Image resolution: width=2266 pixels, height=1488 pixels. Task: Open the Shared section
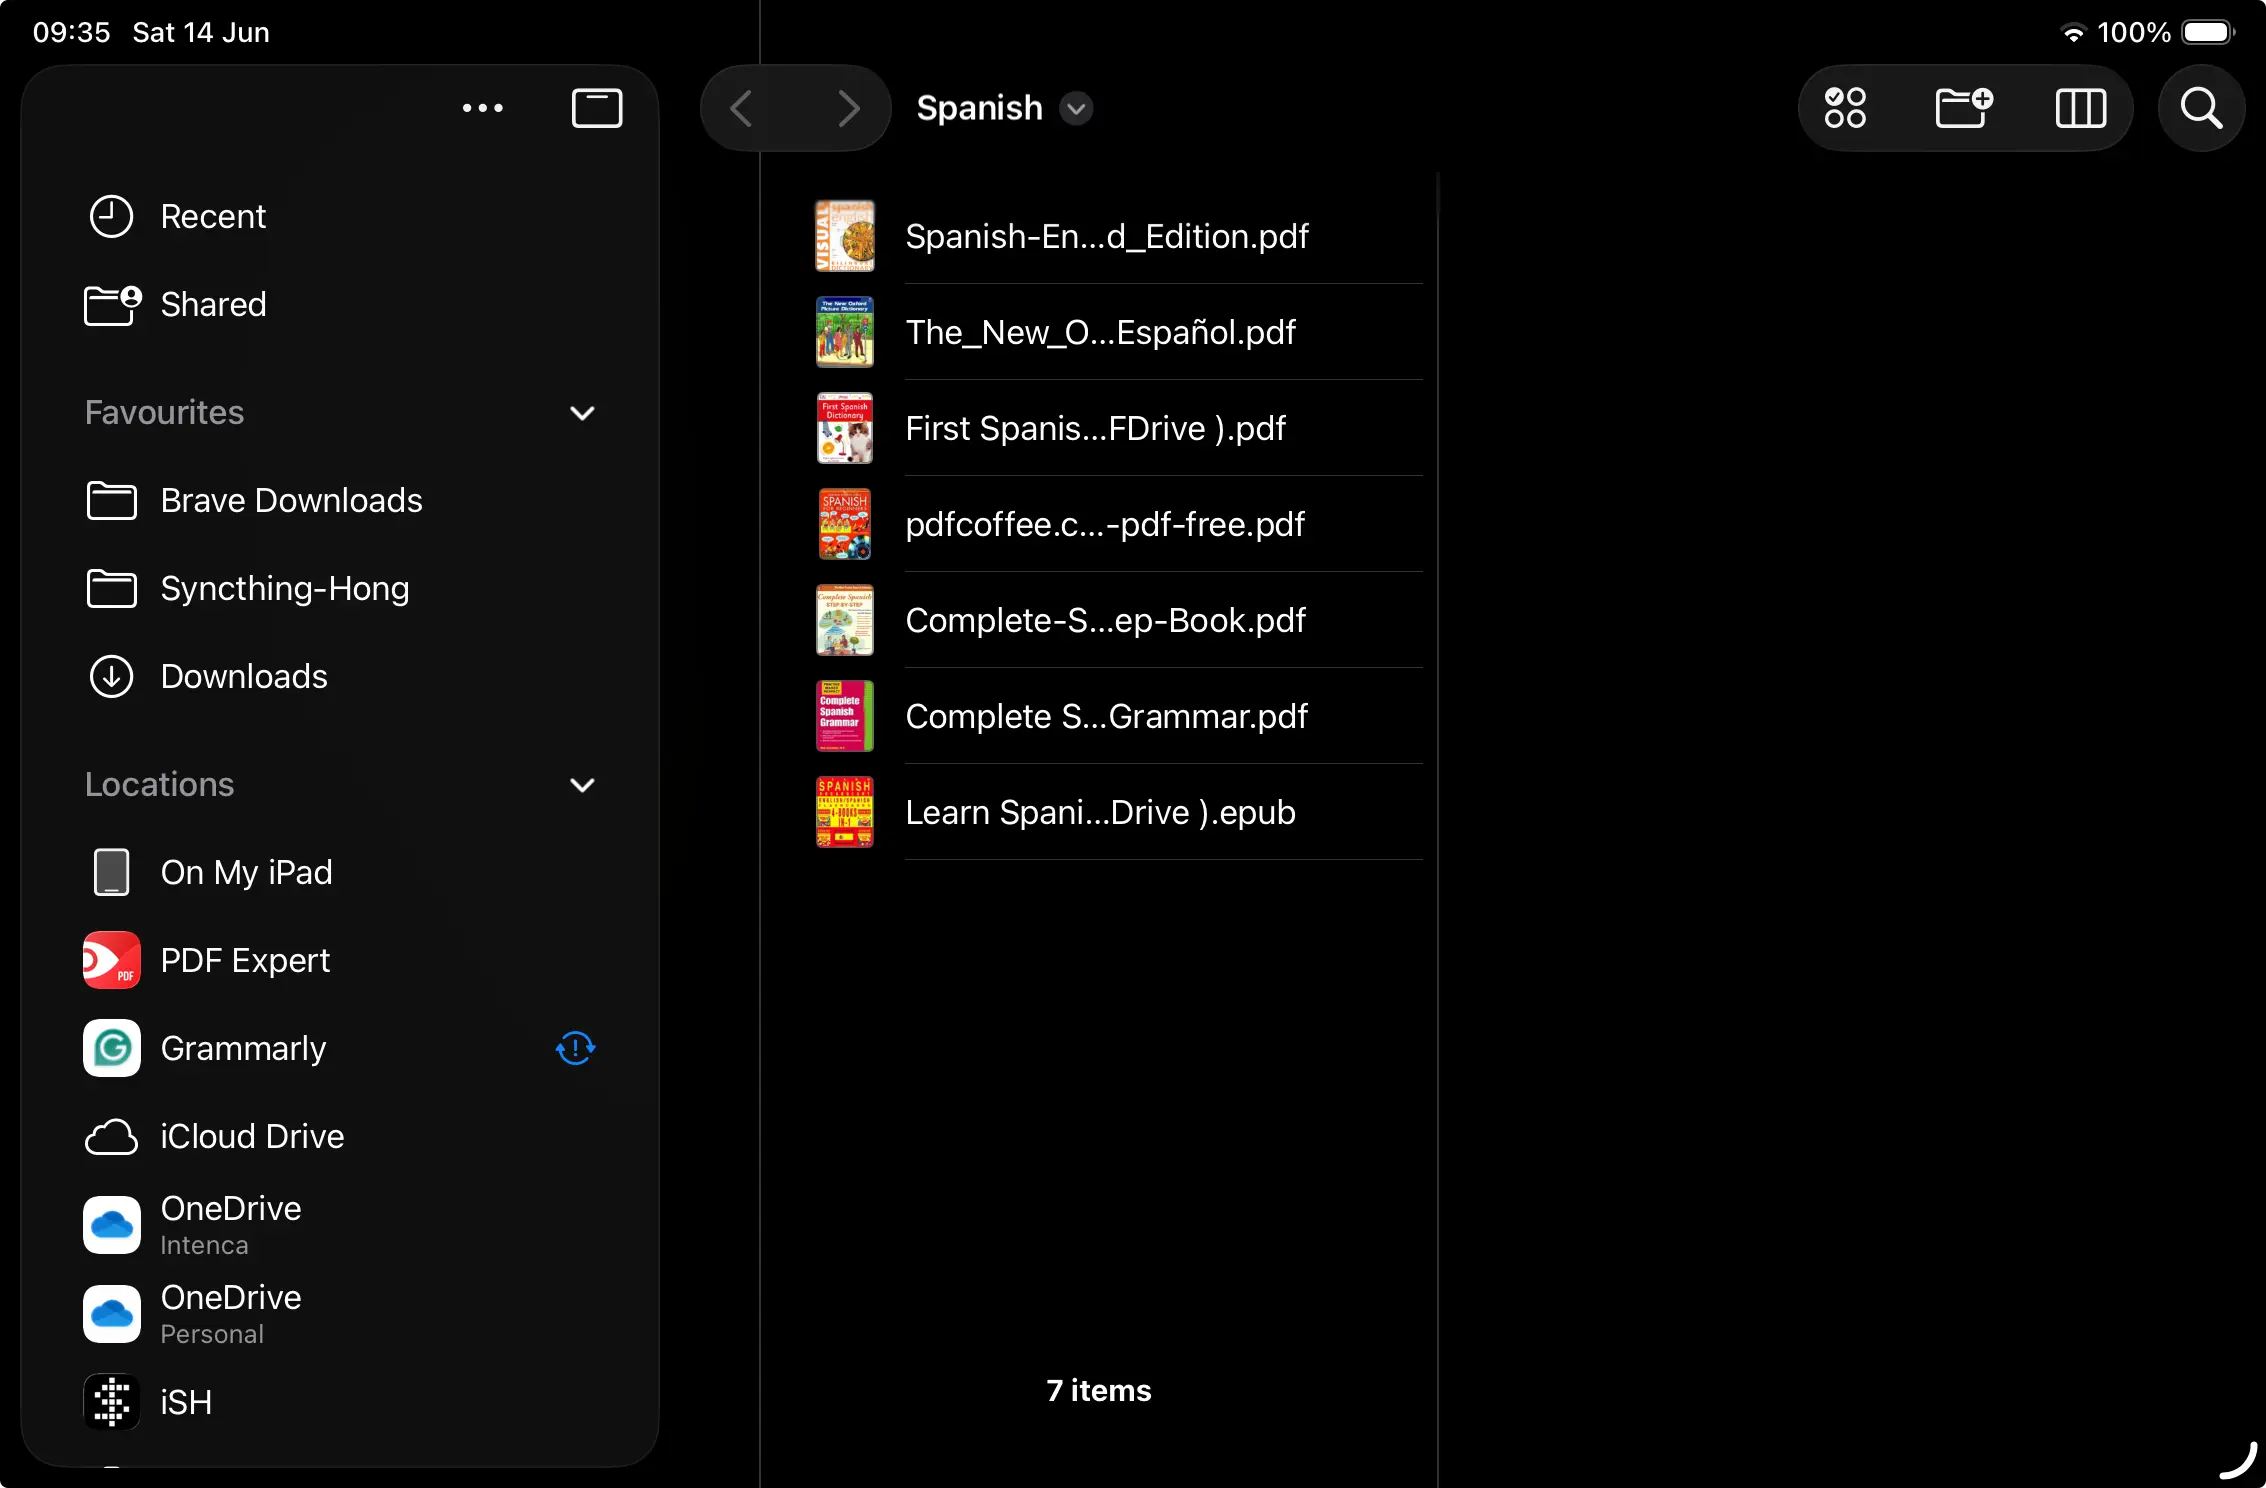[x=213, y=305]
